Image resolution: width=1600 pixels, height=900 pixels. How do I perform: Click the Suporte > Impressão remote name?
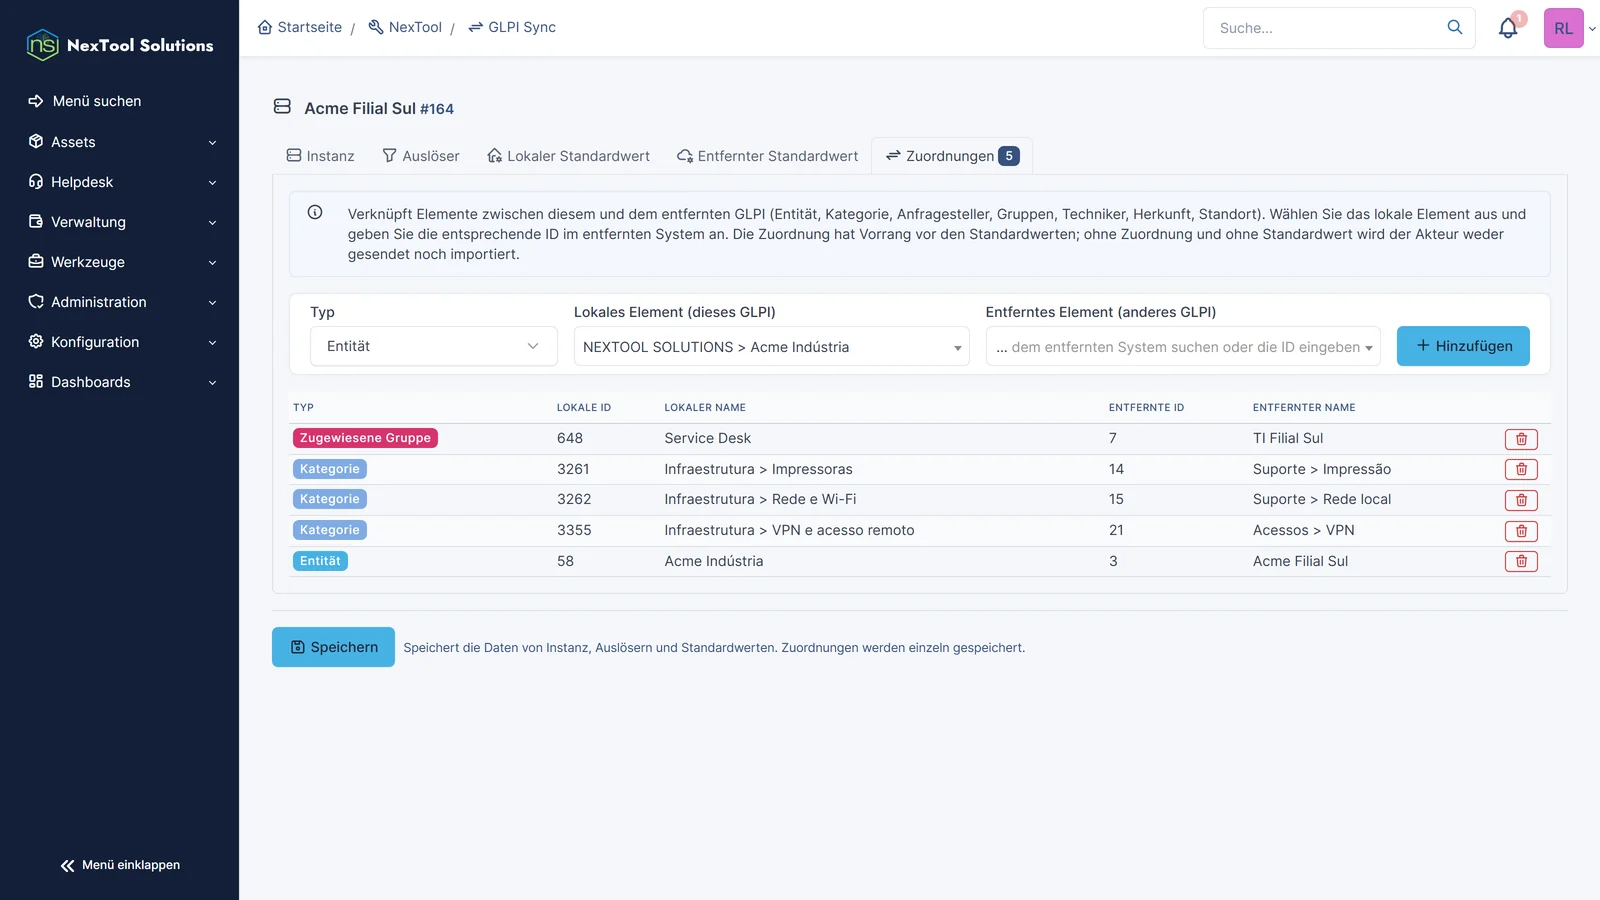coord(1322,469)
